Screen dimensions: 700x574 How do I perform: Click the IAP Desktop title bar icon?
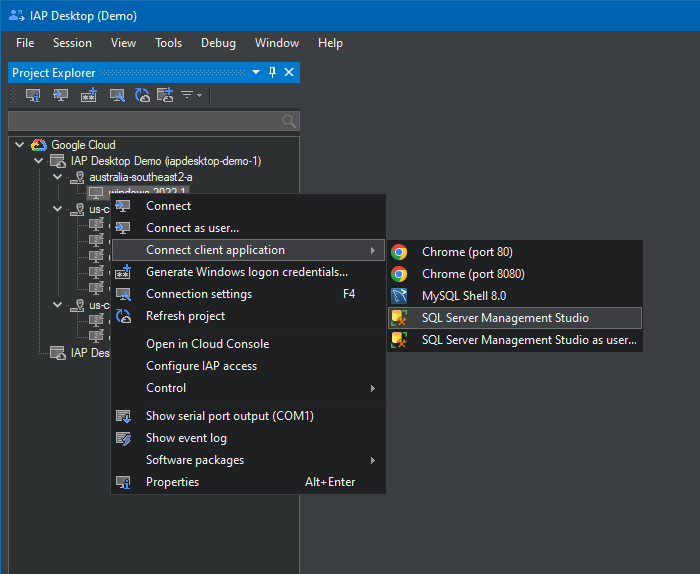pyautogui.click(x=17, y=16)
